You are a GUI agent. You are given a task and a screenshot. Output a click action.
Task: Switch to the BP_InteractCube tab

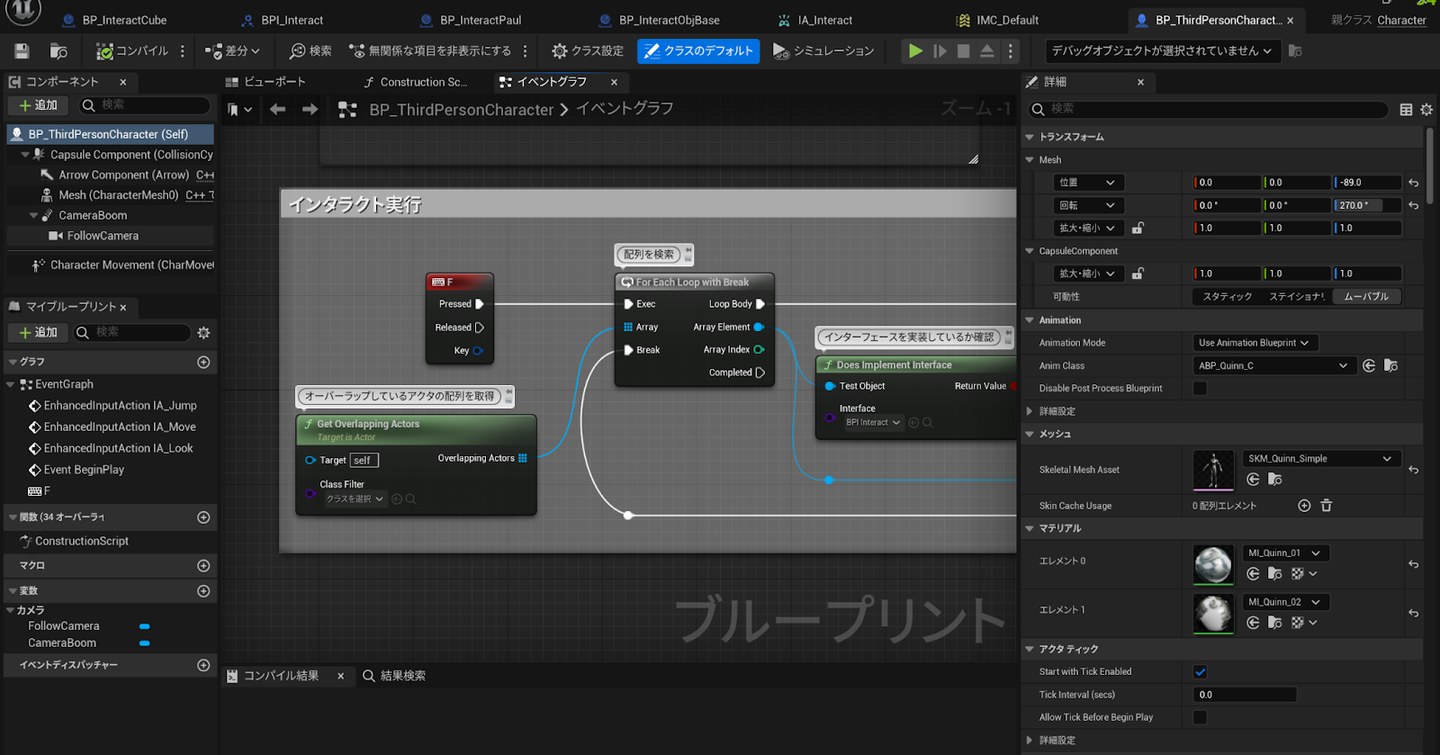(x=124, y=20)
